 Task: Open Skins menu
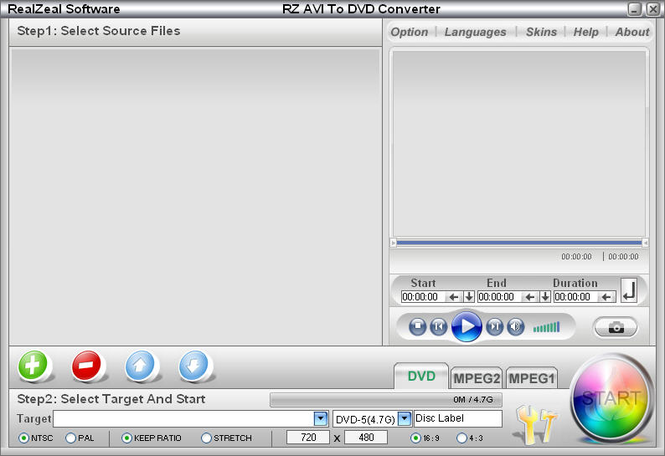(542, 32)
